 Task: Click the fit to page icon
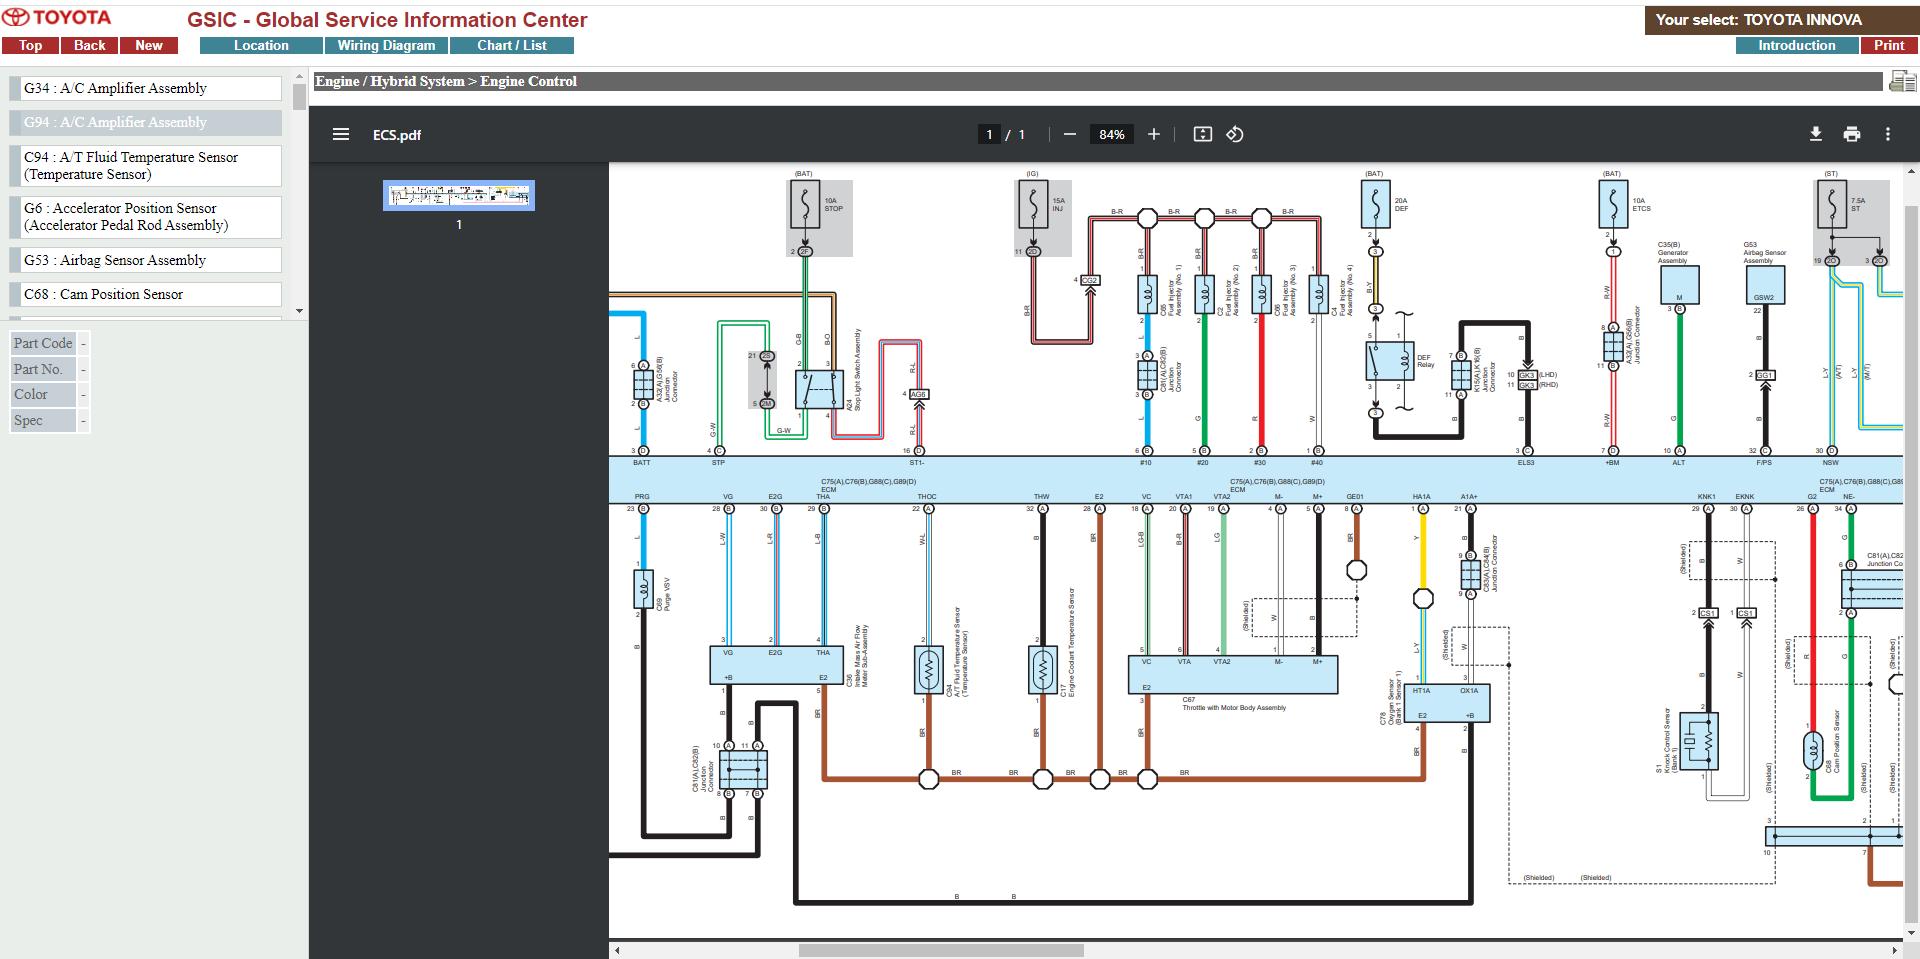click(x=1203, y=134)
